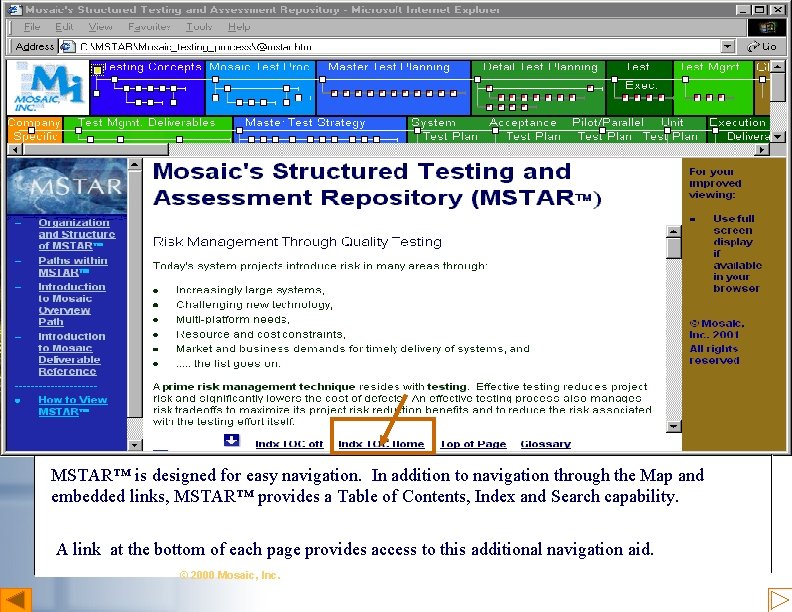
Task: Click the Internet Explorer throbber logo
Action: click(x=767, y=27)
